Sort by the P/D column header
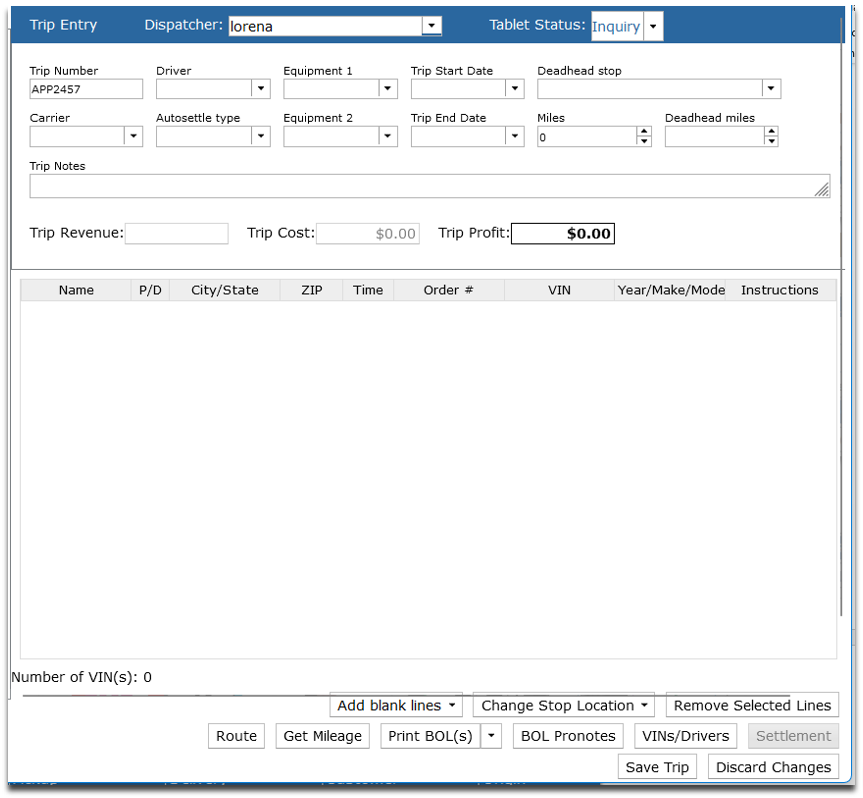Viewport: 863px width, 798px height. point(150,290)
